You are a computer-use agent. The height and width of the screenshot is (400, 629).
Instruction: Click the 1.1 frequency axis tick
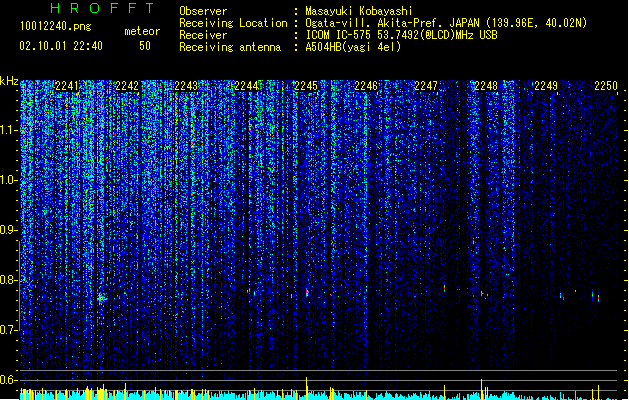8,130
